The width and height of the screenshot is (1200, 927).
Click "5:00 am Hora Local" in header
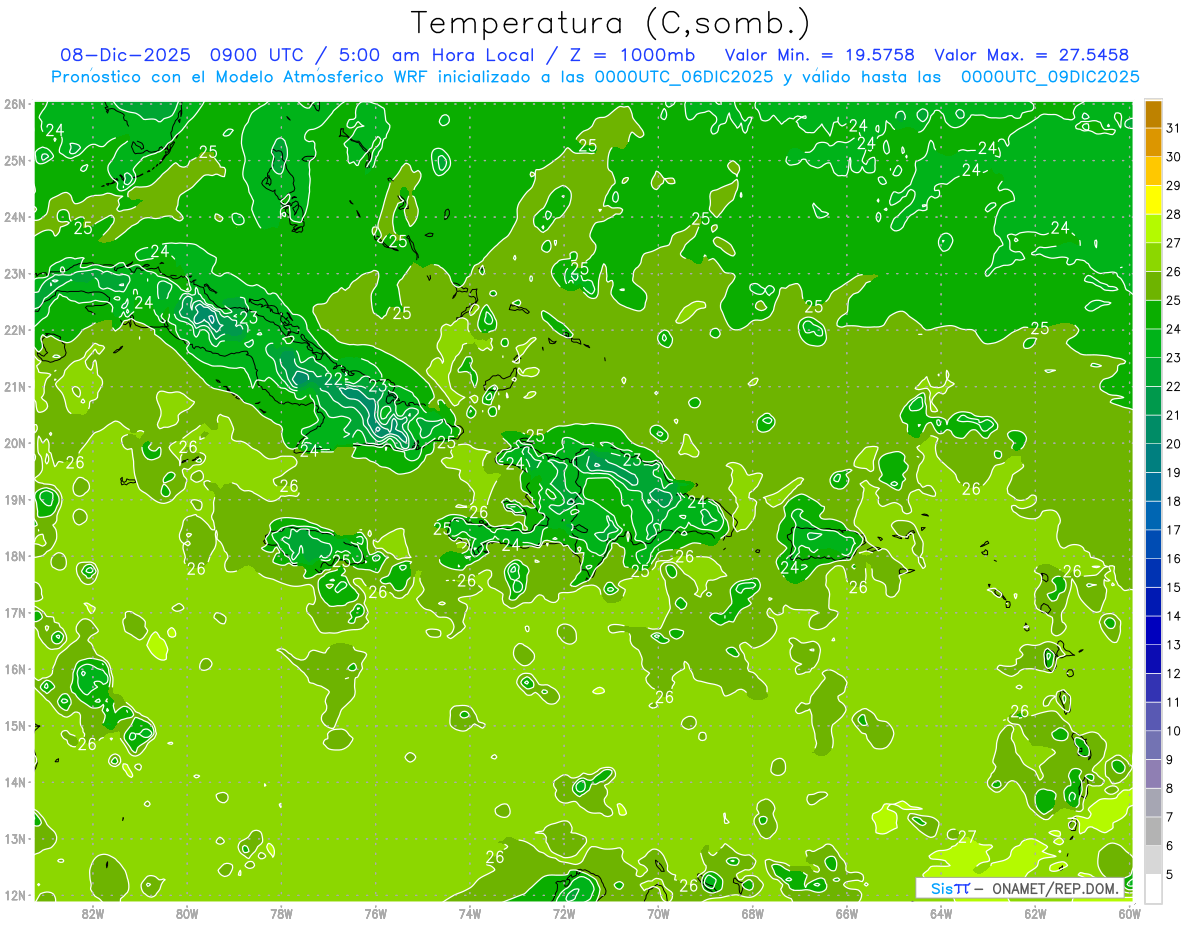(x=435, y=56)
